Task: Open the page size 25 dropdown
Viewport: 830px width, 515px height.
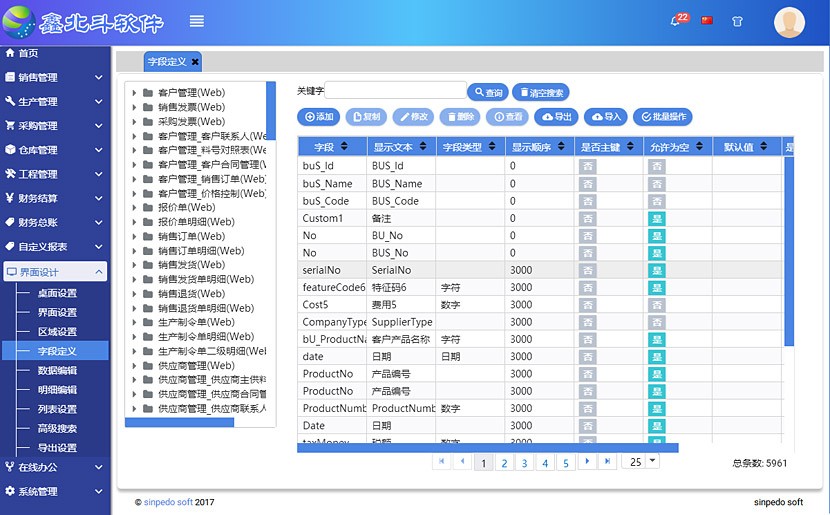Action: coord(652,461)
